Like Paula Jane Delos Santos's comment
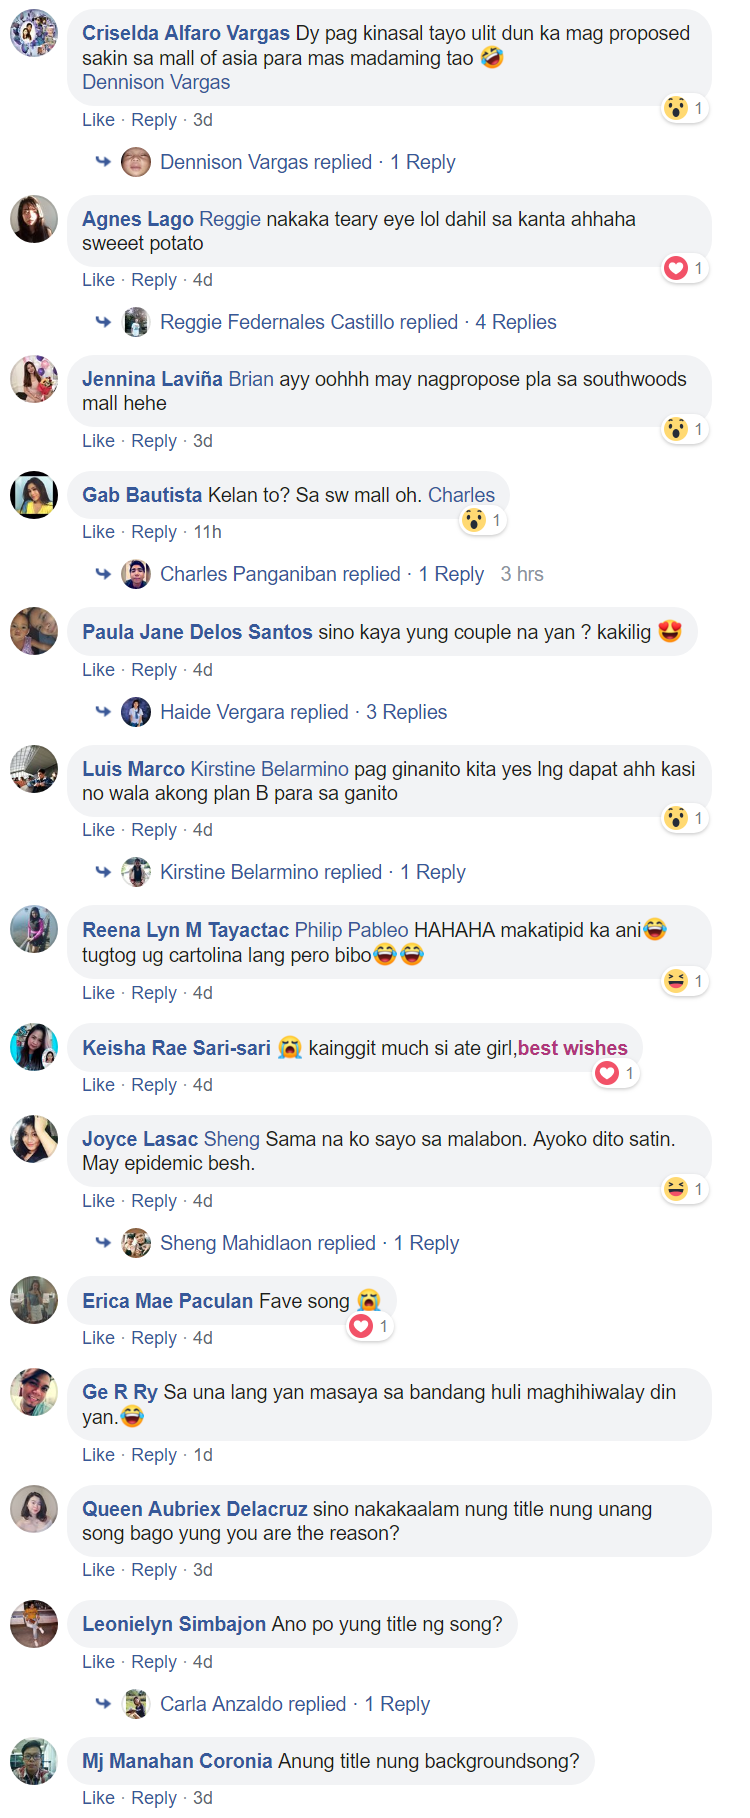This screenshot has height=1818, width=750. pyautogui.click(x=98, y=670)
